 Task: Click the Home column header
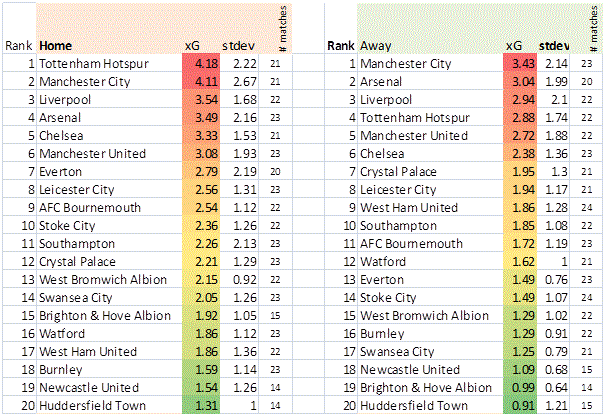pyautogui.click(x=56, y=46)
